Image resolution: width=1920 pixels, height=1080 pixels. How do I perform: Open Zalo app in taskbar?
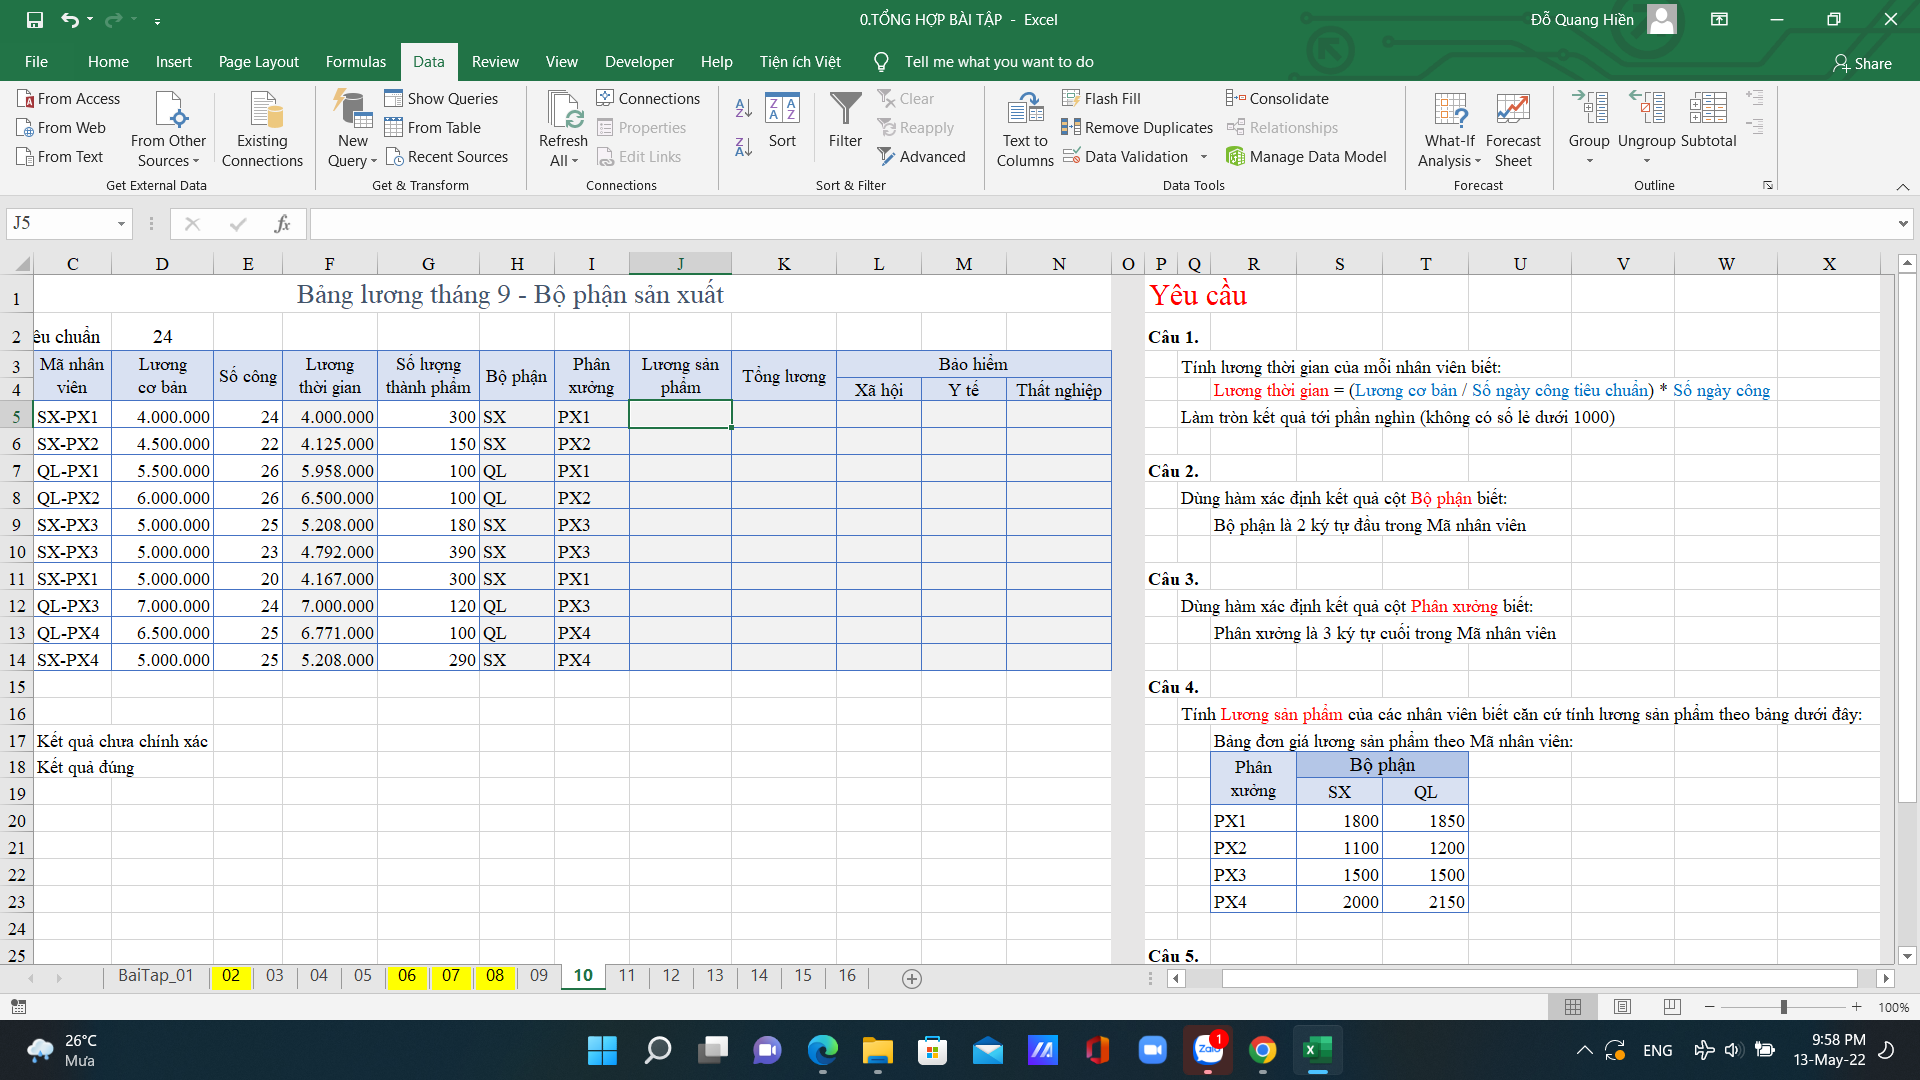1208,1050
